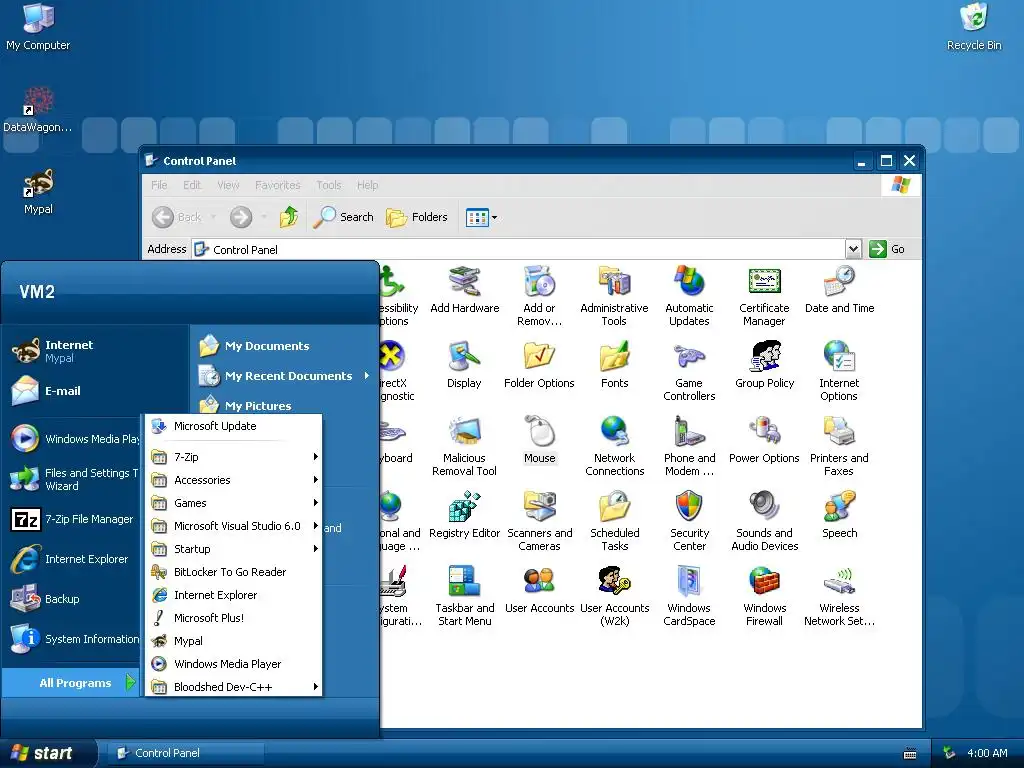Launch Microsoft Plus! from programs menu
The width and height of the screenshot is (1024, 768).
234,618
